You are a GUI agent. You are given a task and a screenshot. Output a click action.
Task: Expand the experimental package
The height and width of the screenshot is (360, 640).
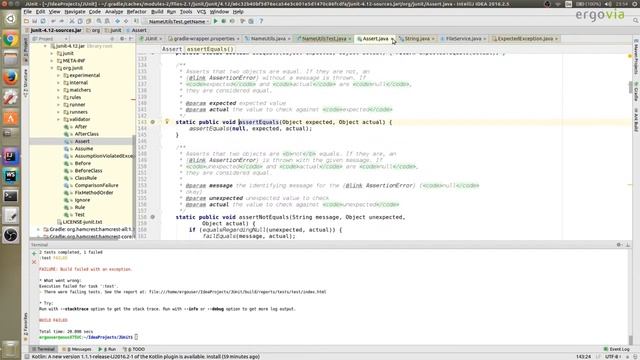[59, 76]
